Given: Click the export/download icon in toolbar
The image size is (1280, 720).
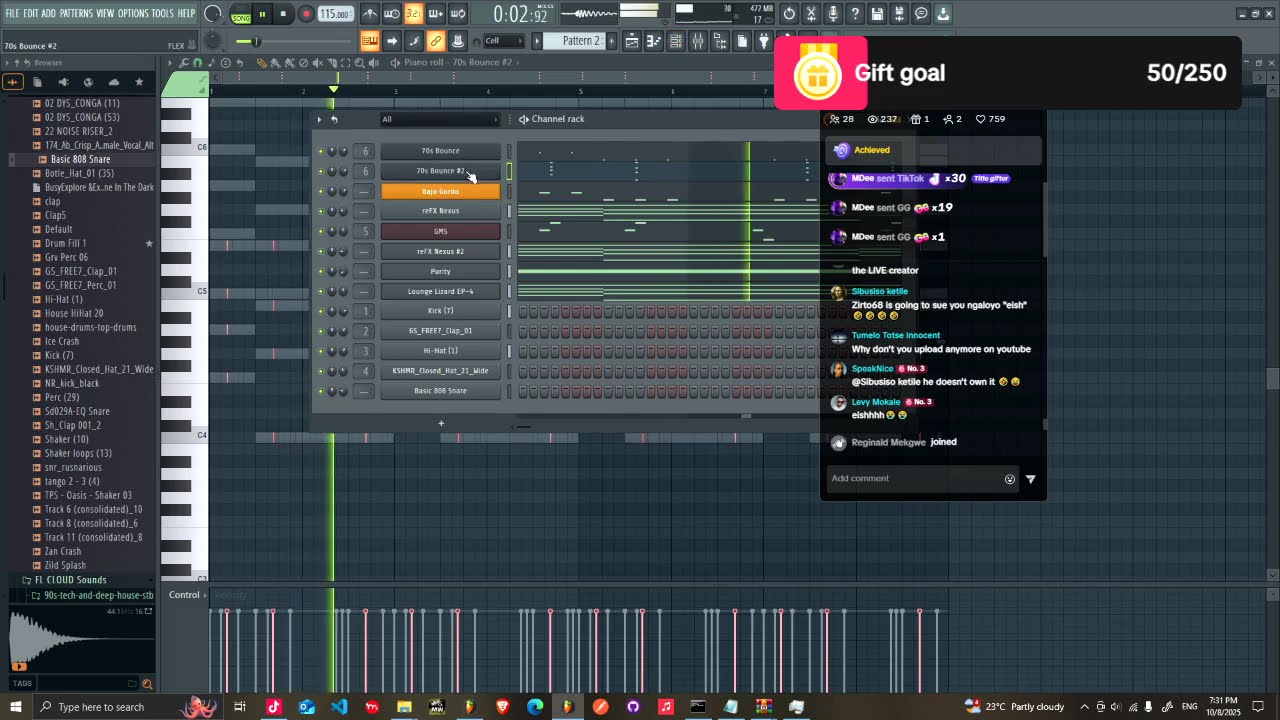Looking at the screenshot, I should [x=943, y=14].
